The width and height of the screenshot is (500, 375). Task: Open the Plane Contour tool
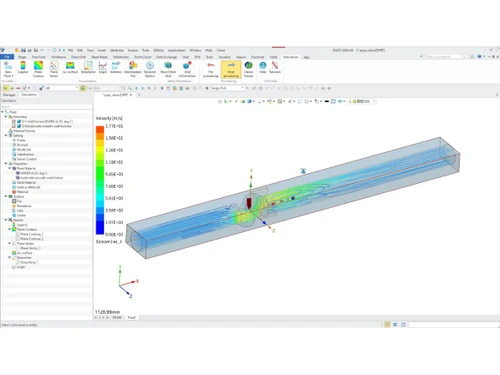click(38, 69)
